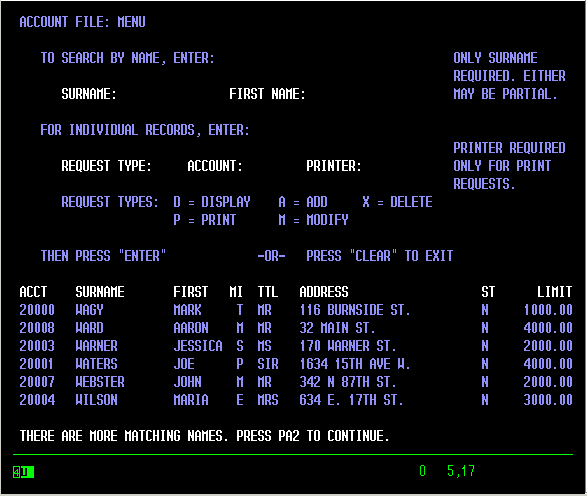Click the ACCT column header
This screenshot has height=496, width=587.
click(x=33, y=292)
